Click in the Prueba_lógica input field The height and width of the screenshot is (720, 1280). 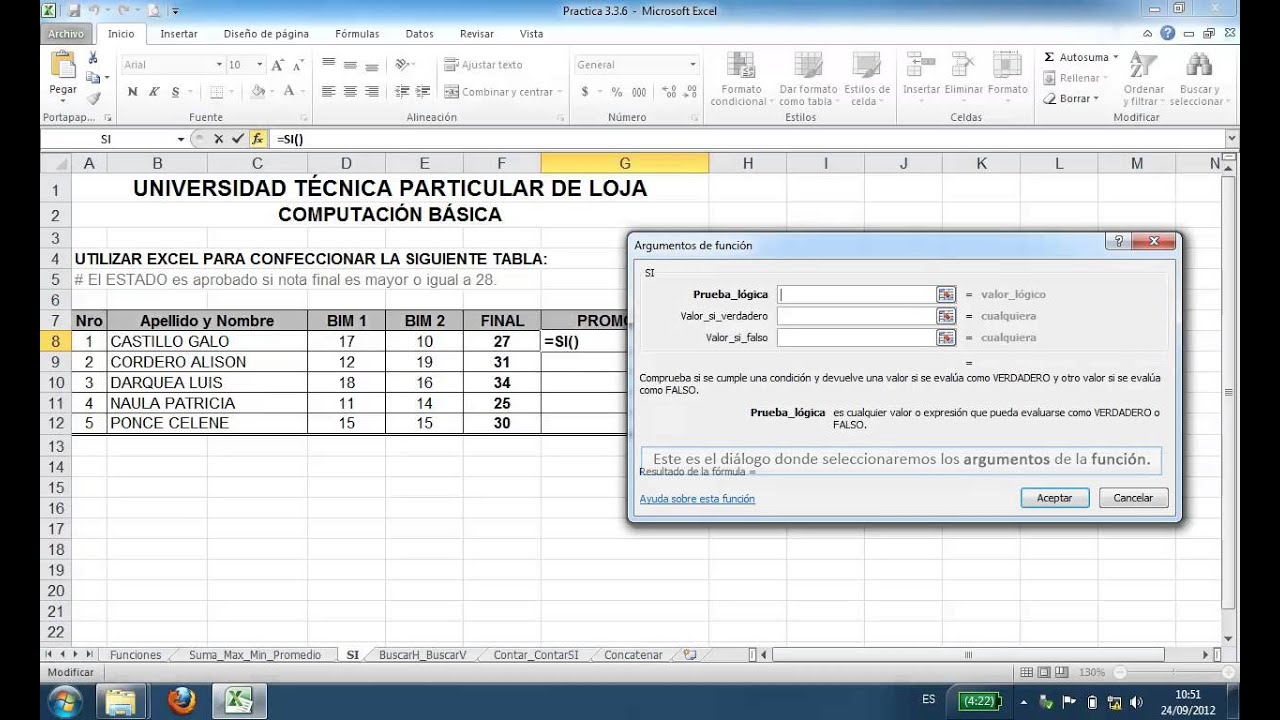[856, 294]
